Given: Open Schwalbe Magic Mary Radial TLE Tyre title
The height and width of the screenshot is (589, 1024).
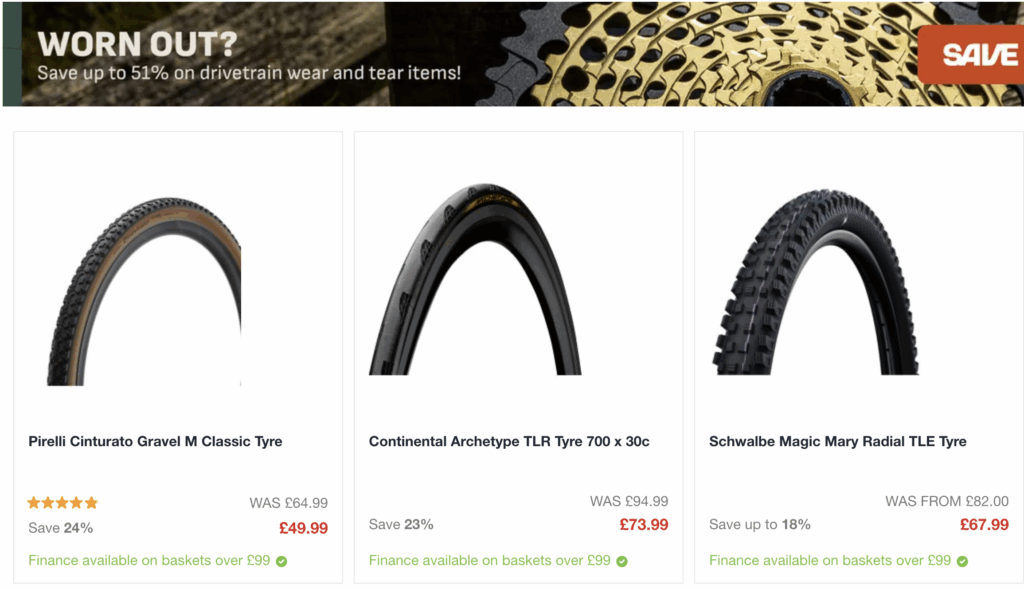Looking at the screenshot, I should 838,441.
